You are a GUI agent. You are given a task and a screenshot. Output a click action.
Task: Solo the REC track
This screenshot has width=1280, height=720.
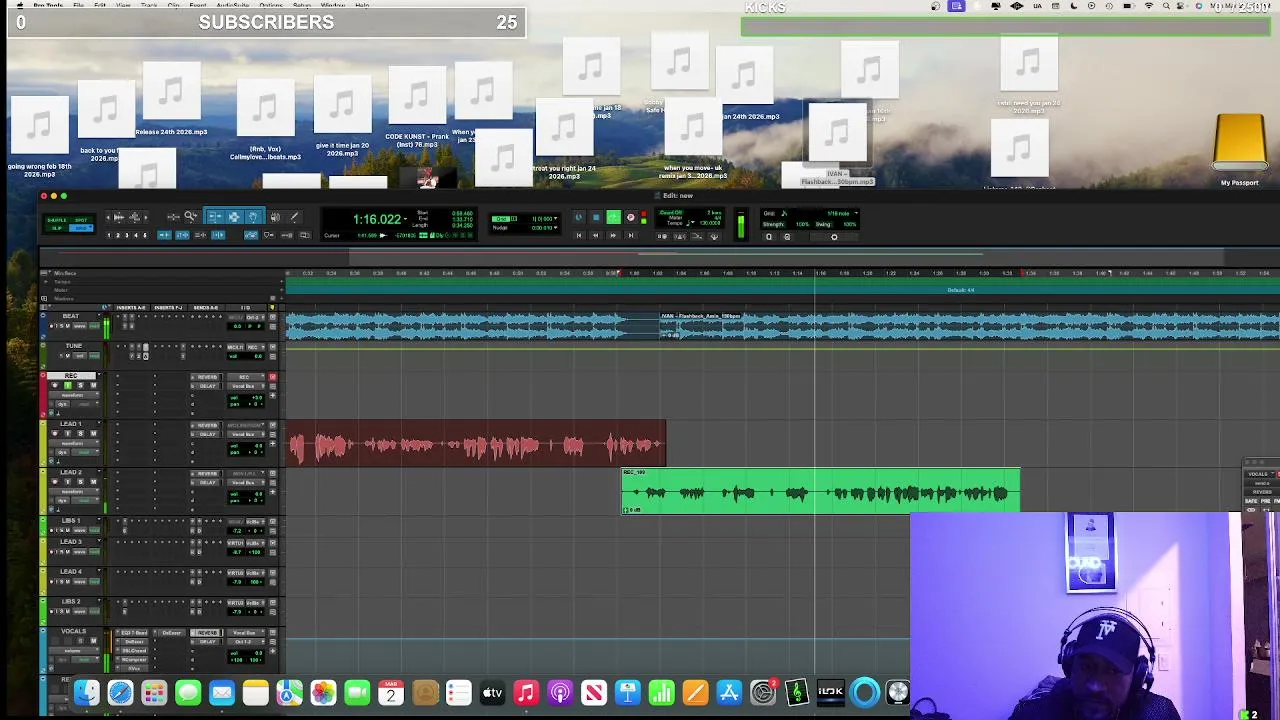[x=80, y=386]
